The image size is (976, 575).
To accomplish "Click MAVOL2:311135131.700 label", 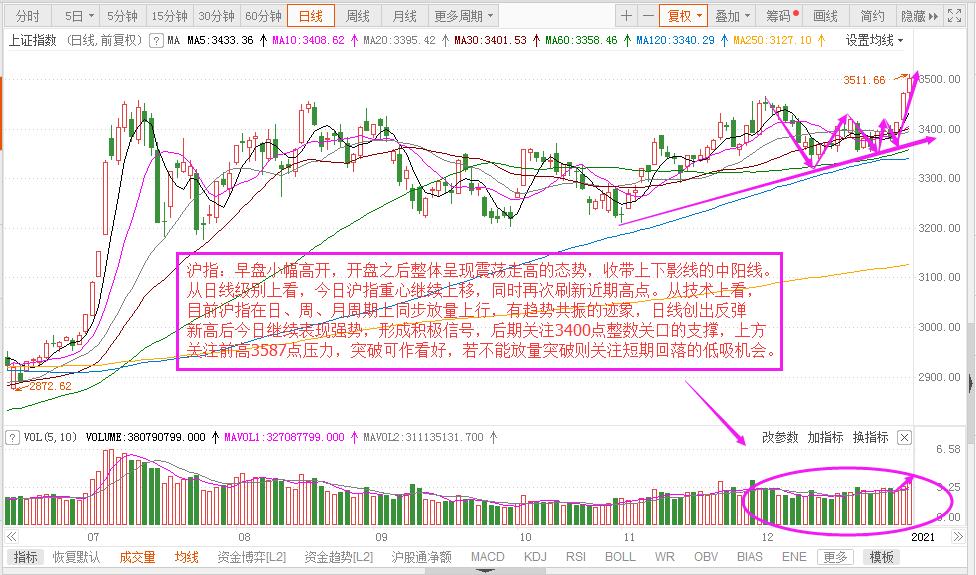I will tap(423, 437).
